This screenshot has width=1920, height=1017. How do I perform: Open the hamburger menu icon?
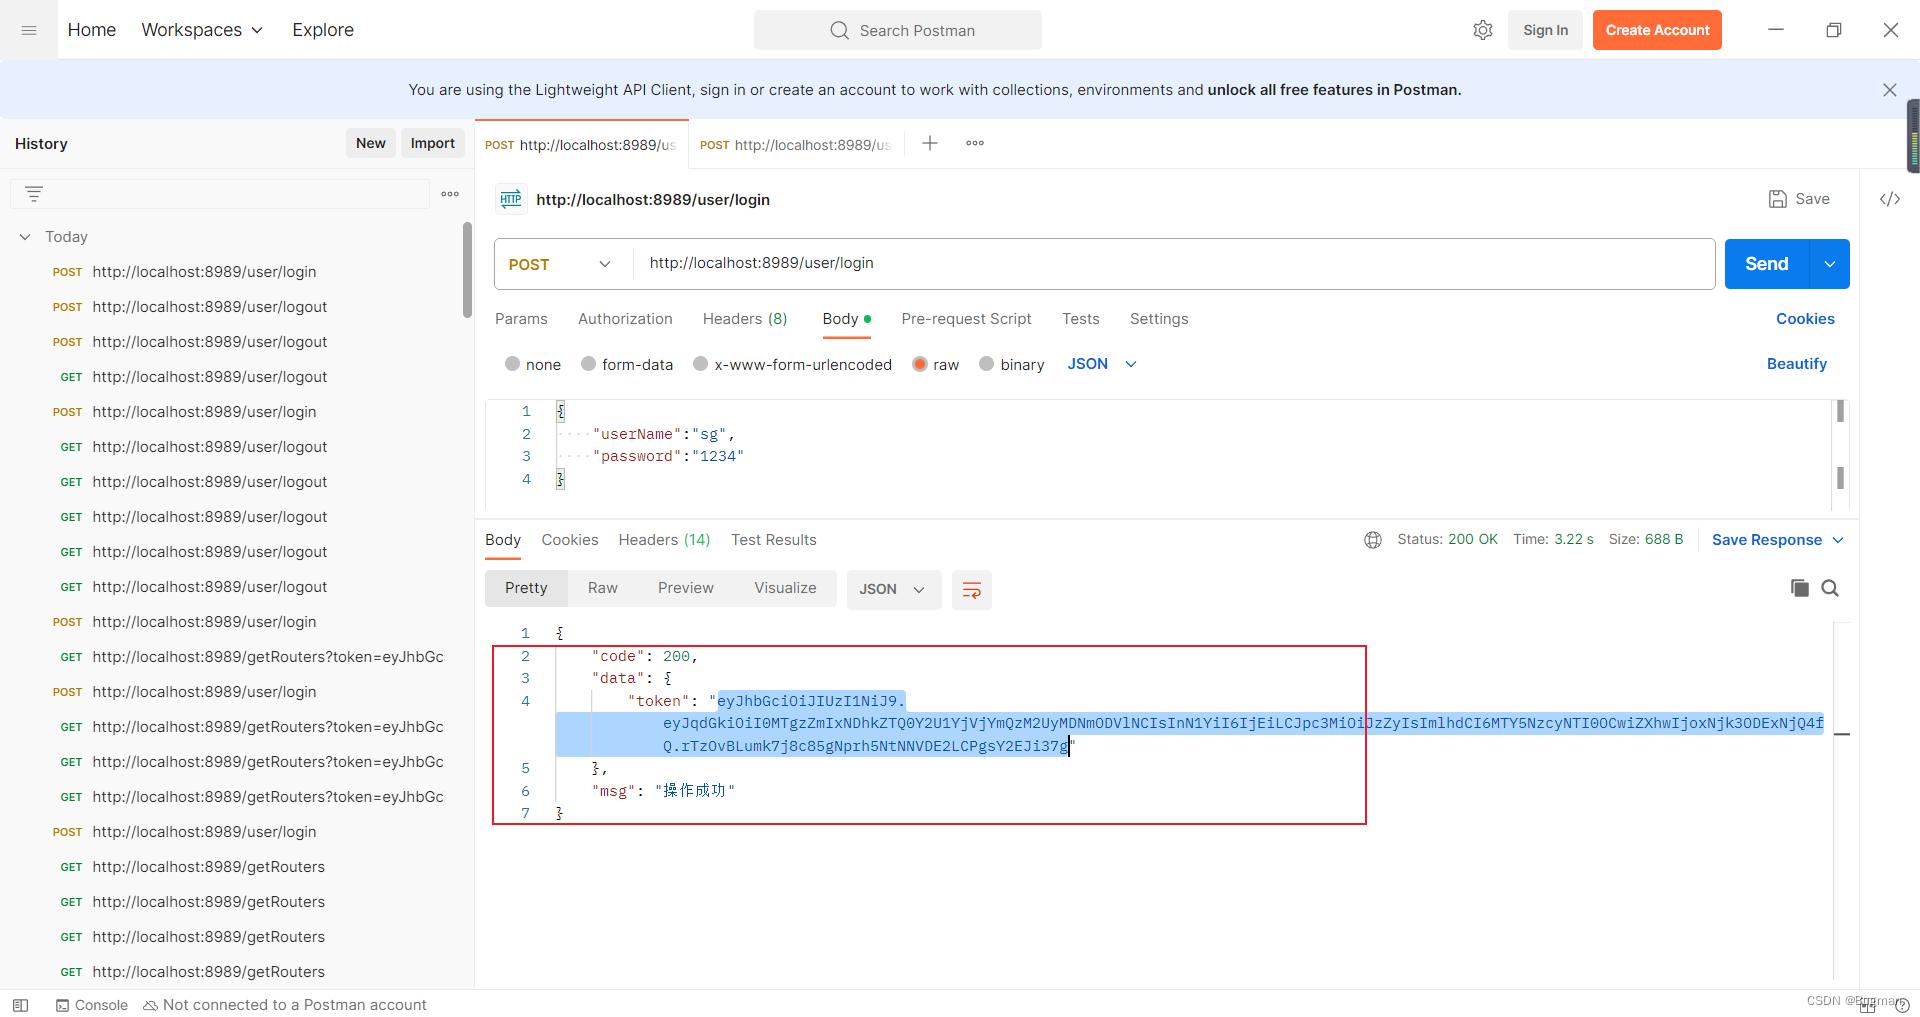tap(29, 30)
